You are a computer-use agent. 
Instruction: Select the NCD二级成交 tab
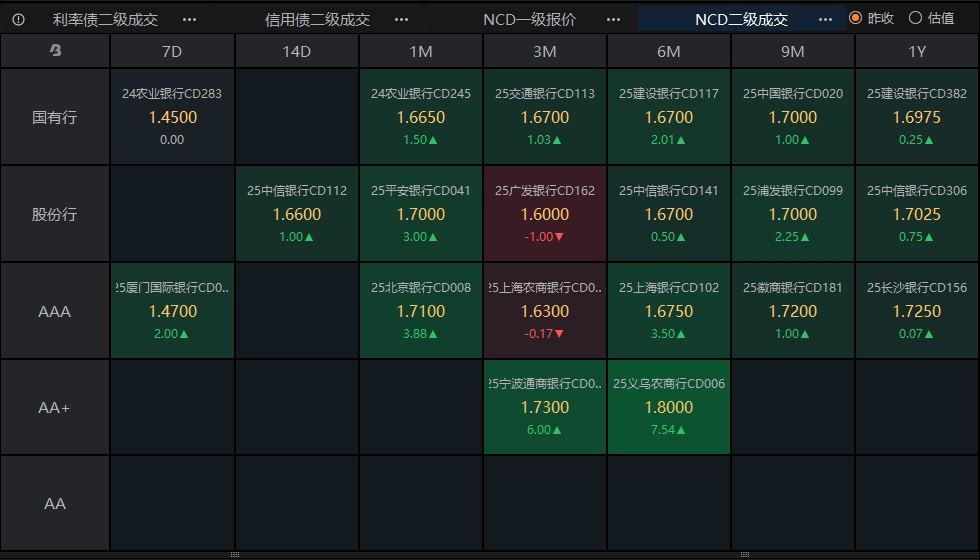click(741, 19)
